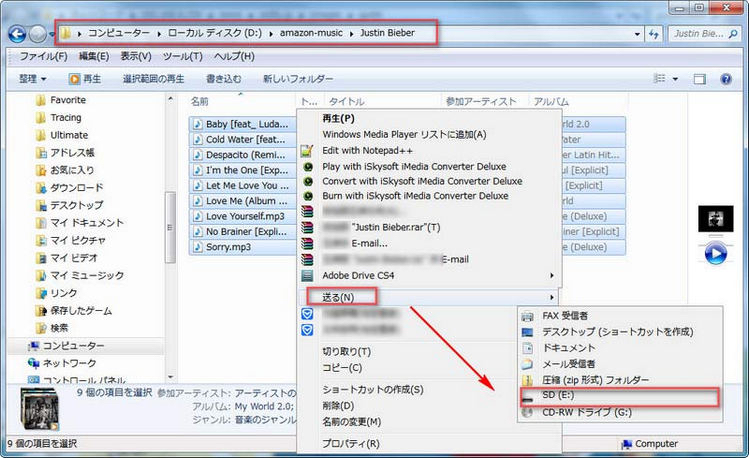Click the コンピューター icon in navigation tree
This screenshot has height=458, width=749.
click(x=33, y=346)
